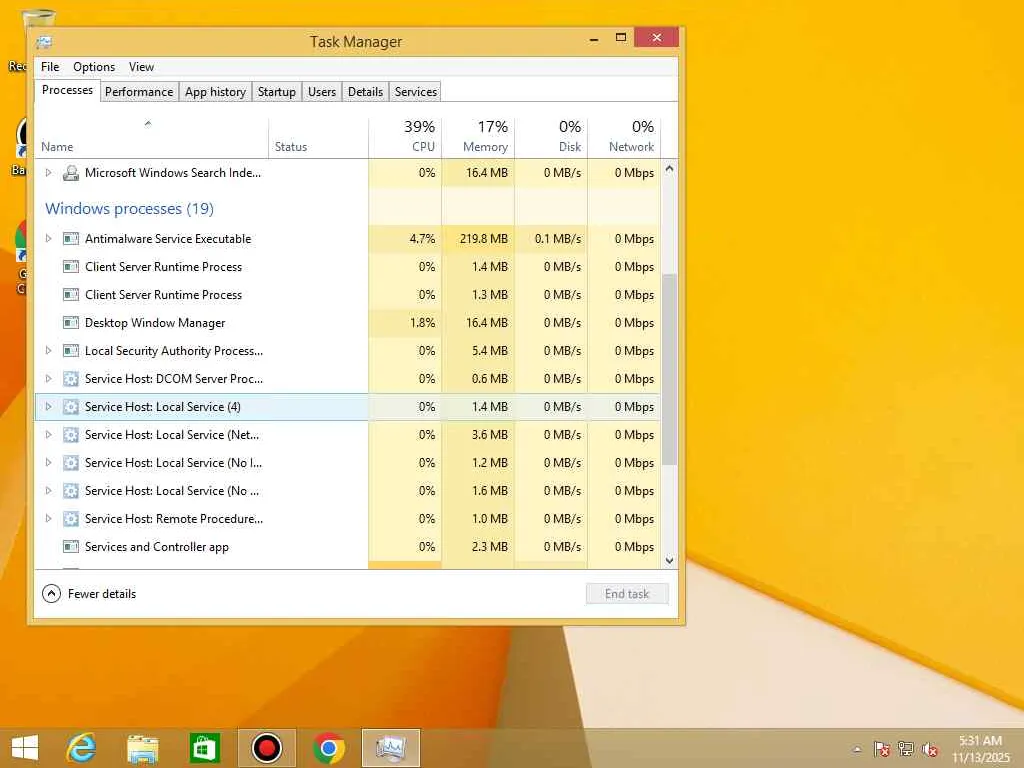This screenshot has height=768, width=1024.
Task: Click the Task Manager title bar icon
Action: pyautogui.click(x=44, y=42)
